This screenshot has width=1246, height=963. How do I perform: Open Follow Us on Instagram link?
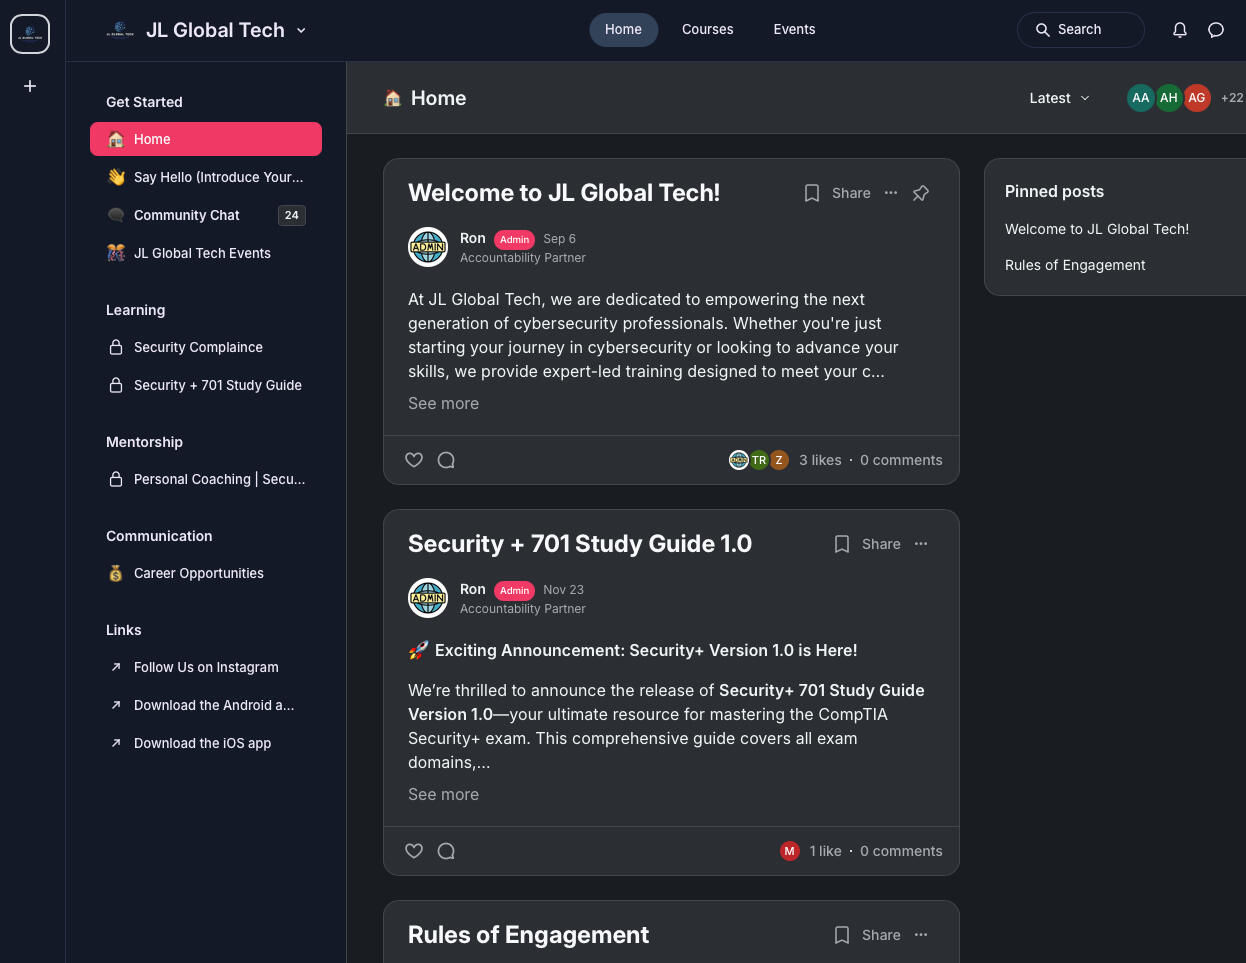[206, 667]
